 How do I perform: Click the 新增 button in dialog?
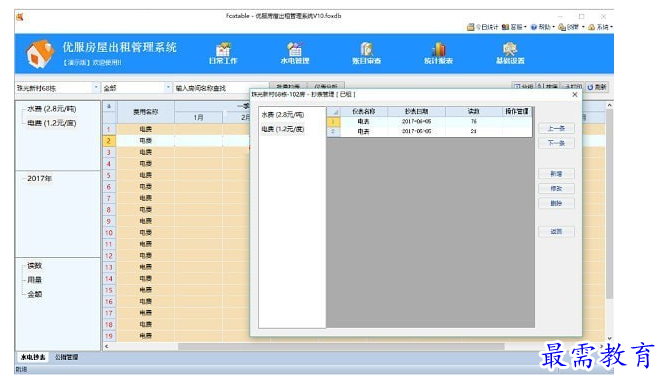[556, 174]
